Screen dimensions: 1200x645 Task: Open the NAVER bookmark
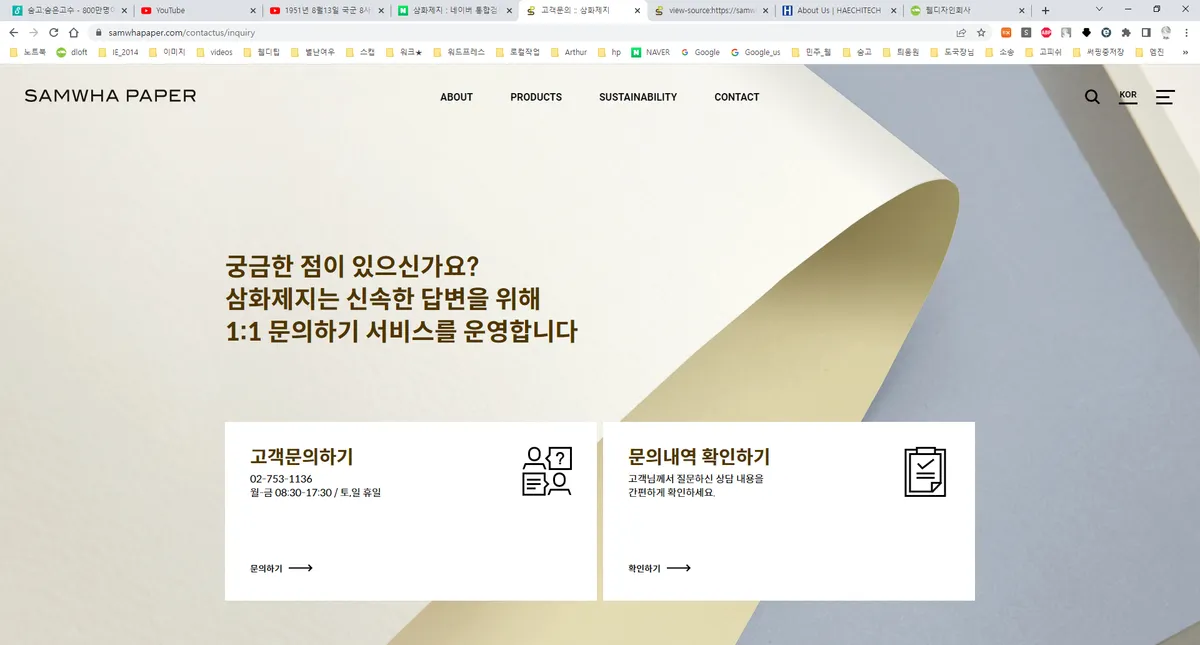651,52
